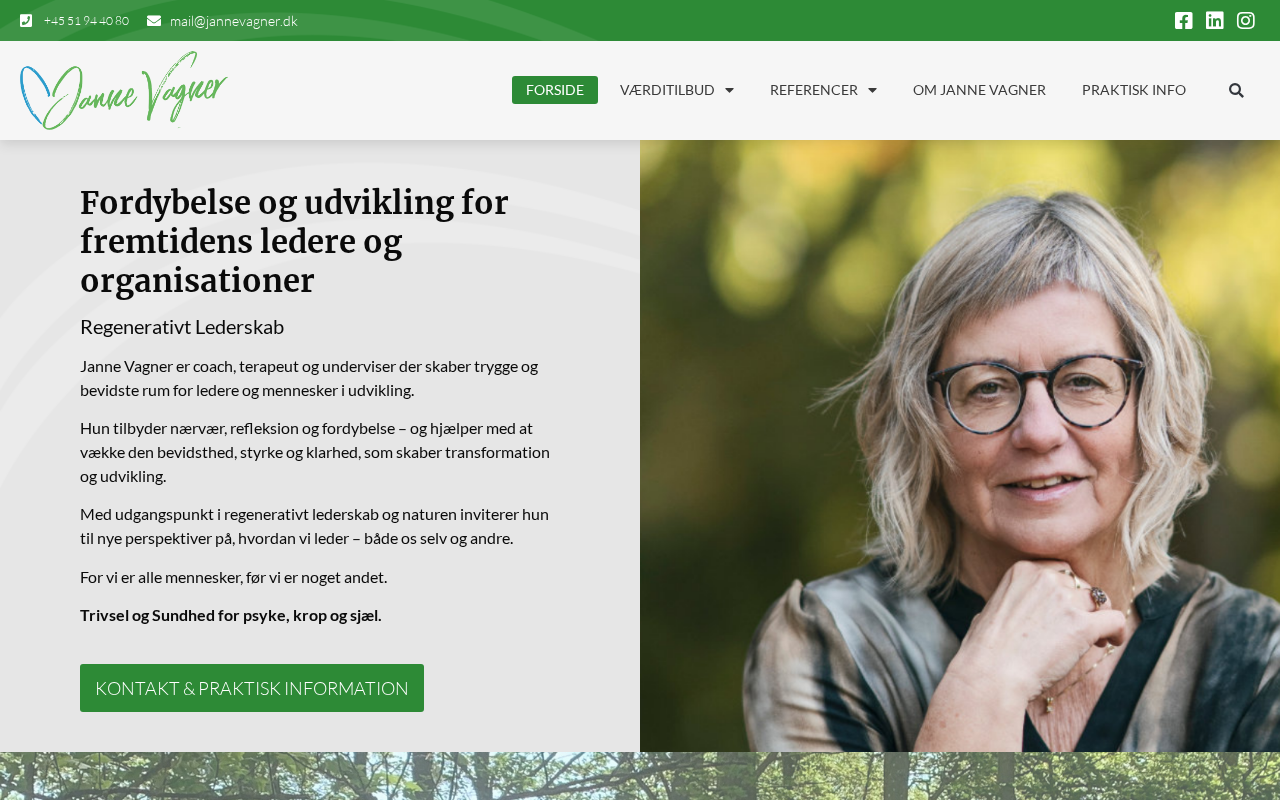The width and height of the screenshot is (1280, 800).
Task: Click the portrait photo of Janne
Action: pyautogui.click(x=960, y=446)
